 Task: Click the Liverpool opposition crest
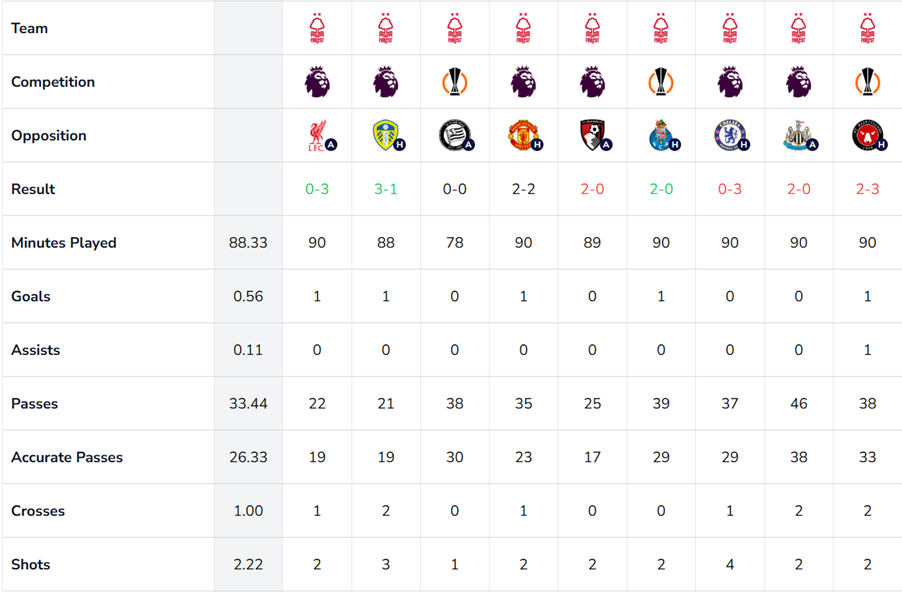317,135
